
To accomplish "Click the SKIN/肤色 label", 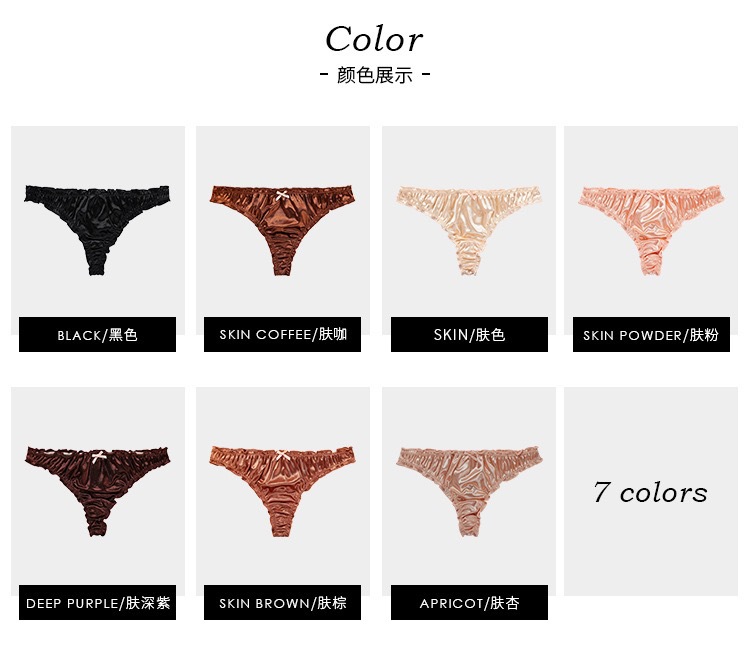I will click(469, 334).
